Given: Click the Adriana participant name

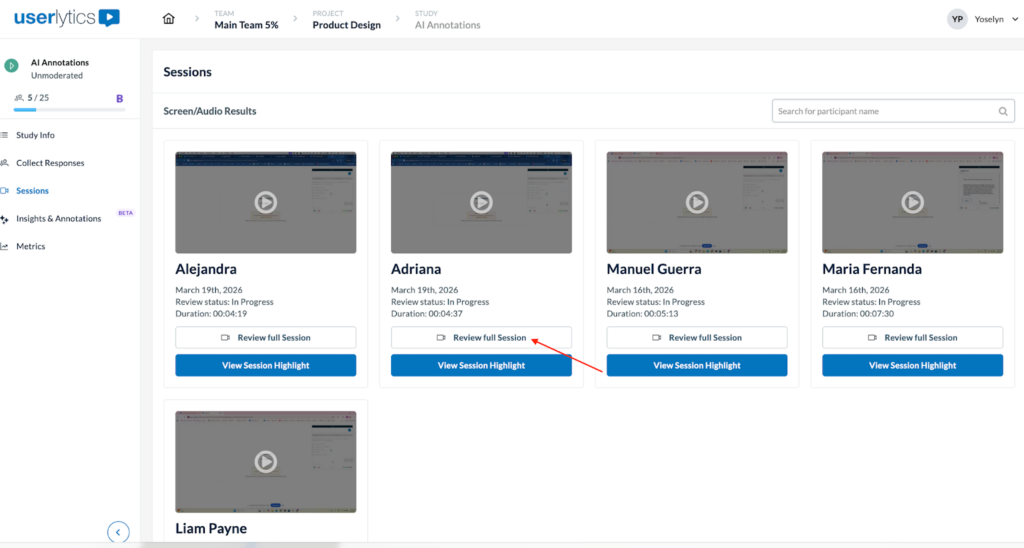Looking at the screenshot, I should pyautogui.click(x=416, y=269).
